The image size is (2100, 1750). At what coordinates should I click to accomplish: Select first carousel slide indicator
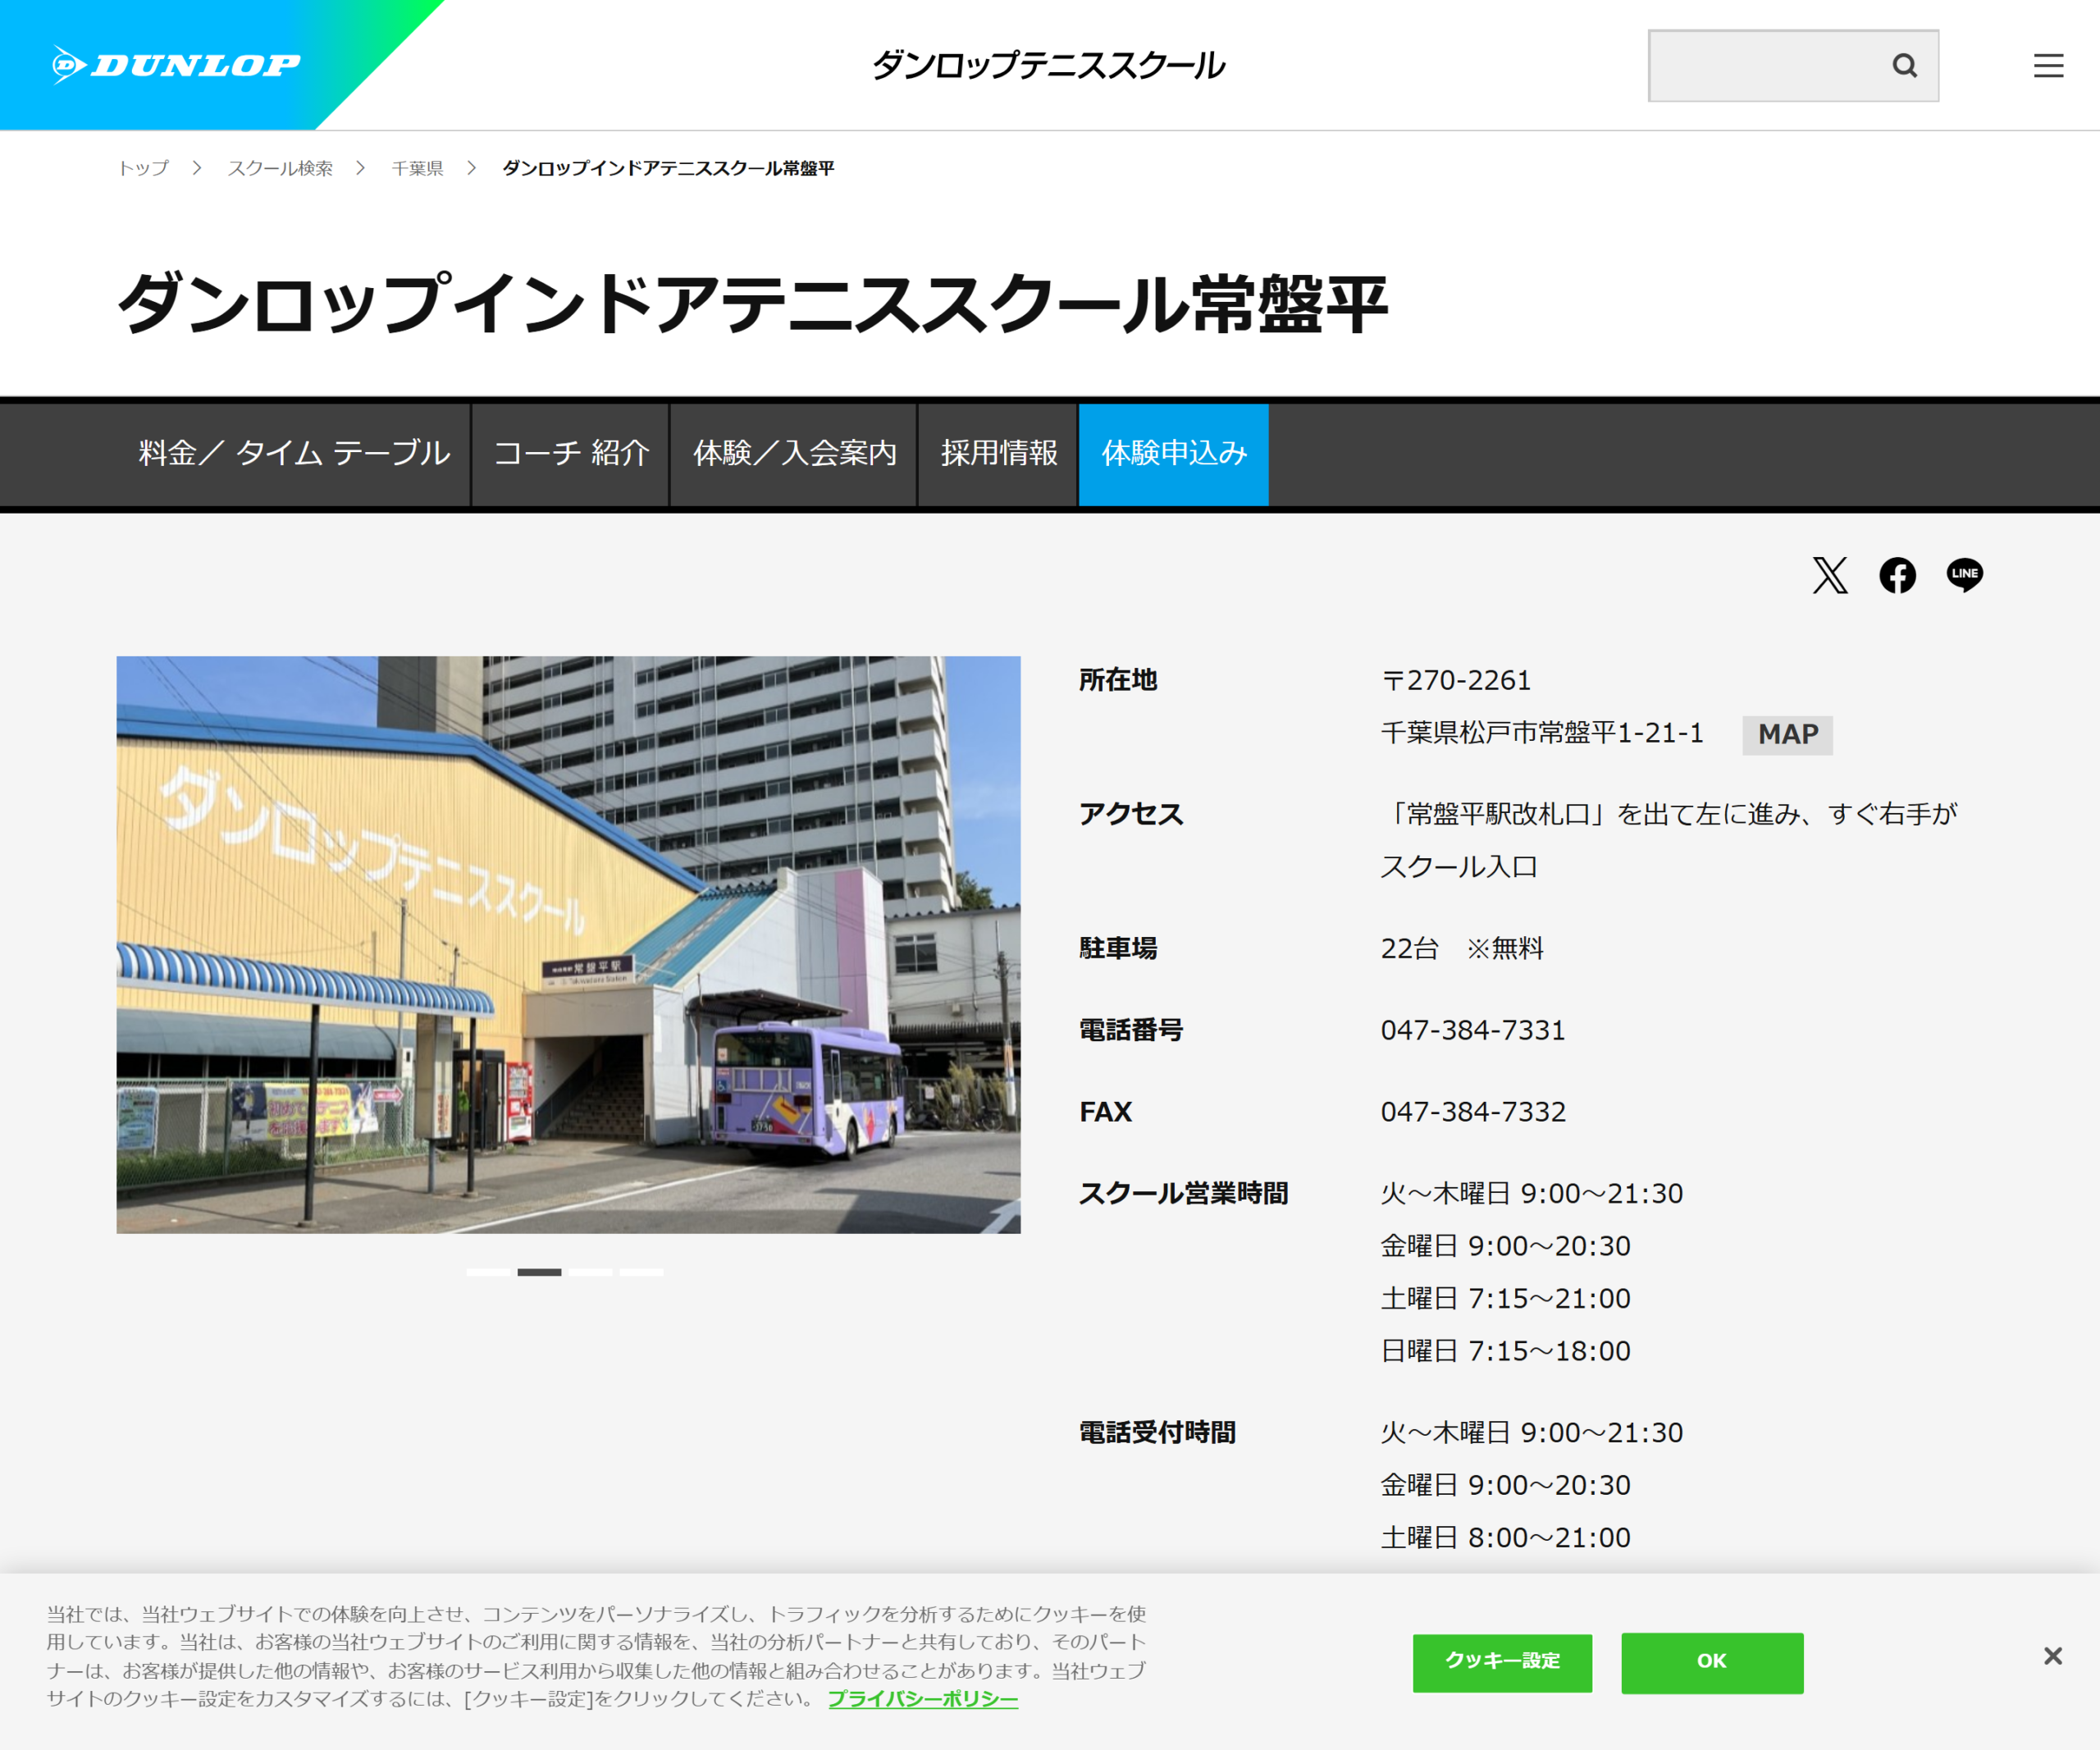(488, 1272)
